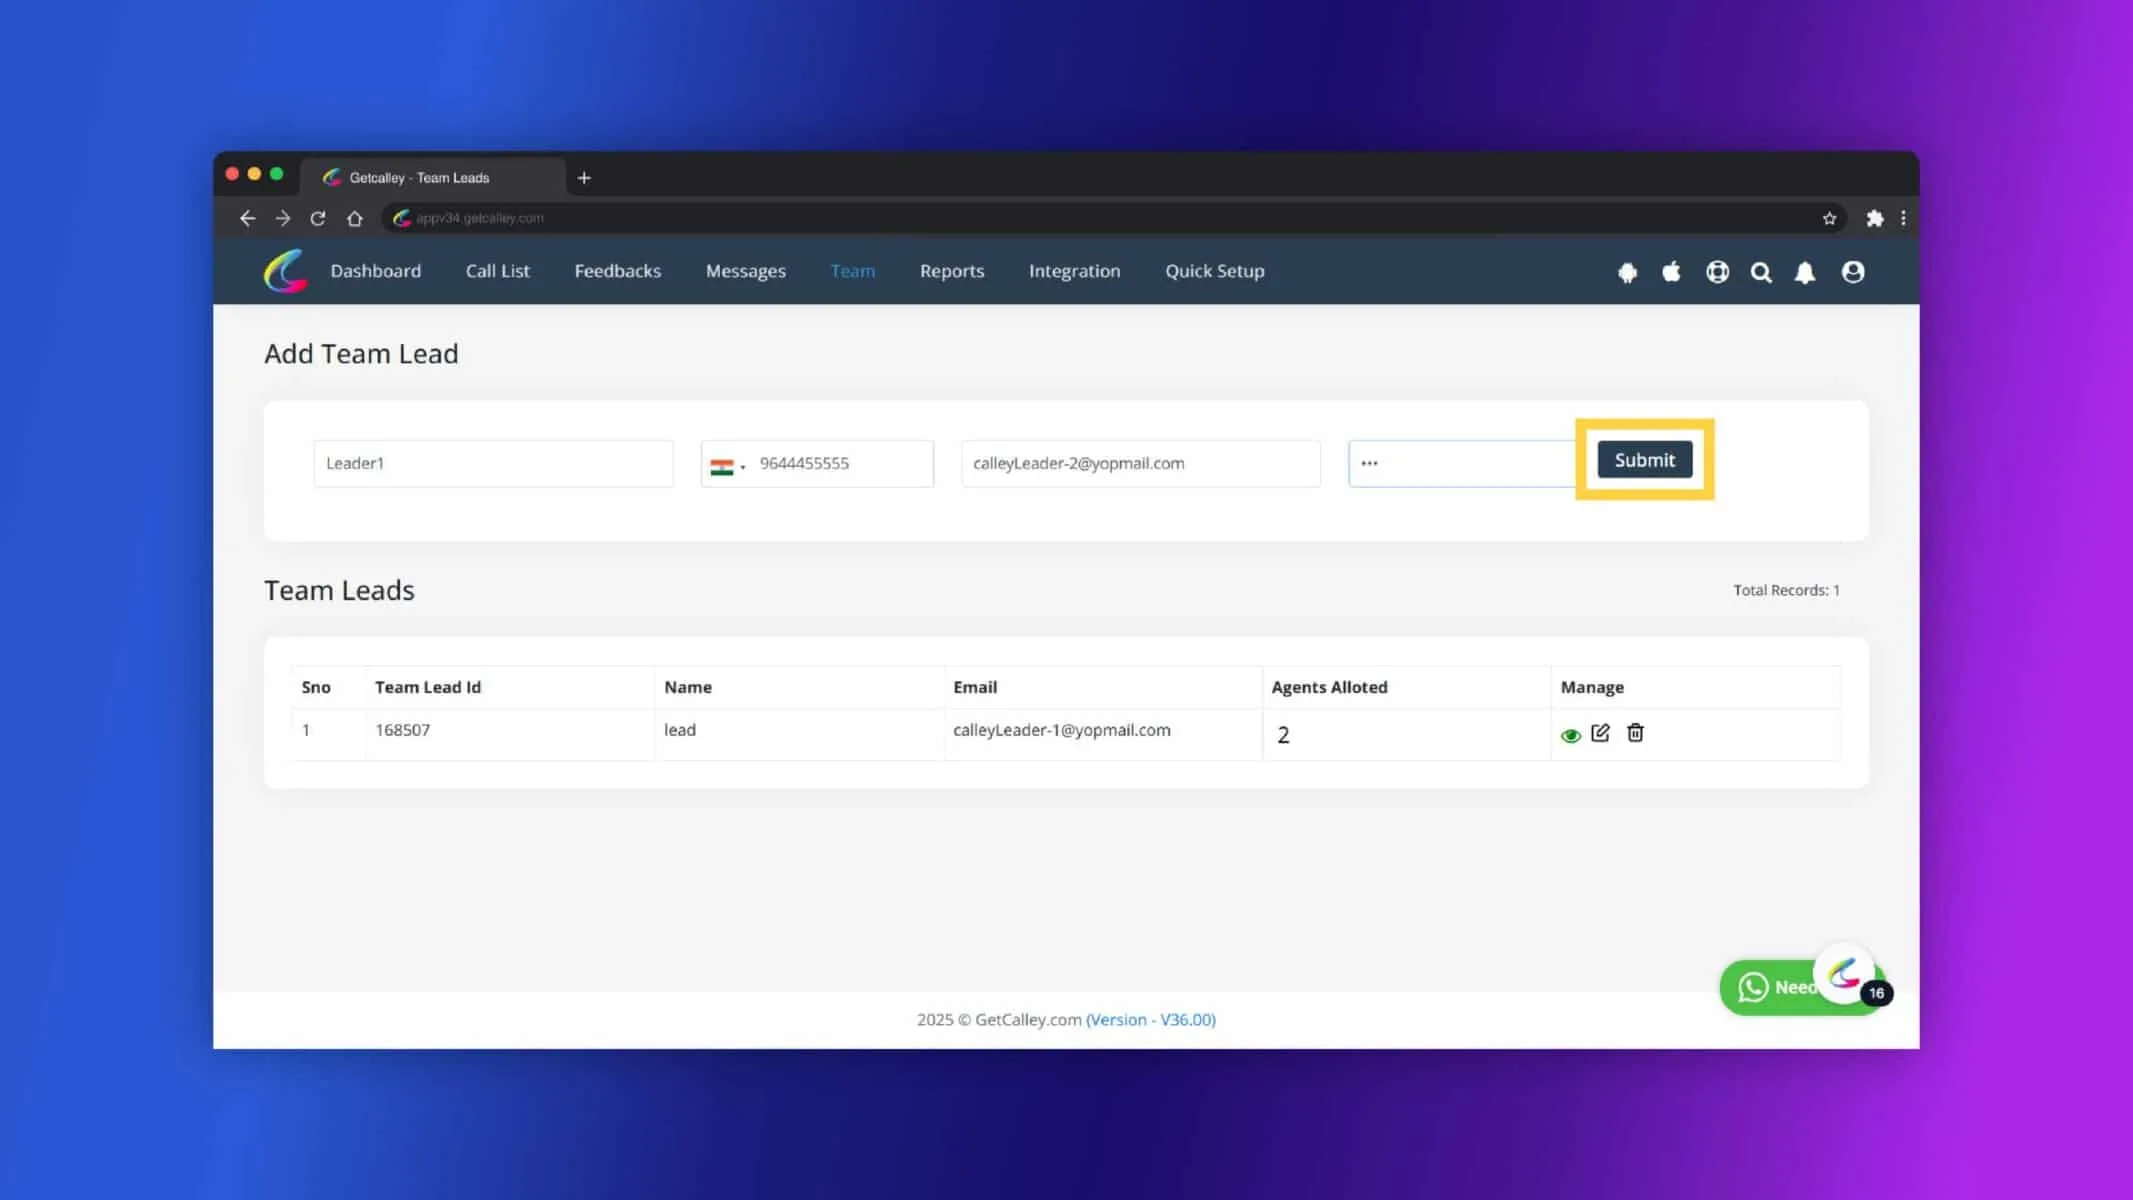Click the Submit button
Viewport: 2133px width, 1200px height.
click(x=1644, y=460)
